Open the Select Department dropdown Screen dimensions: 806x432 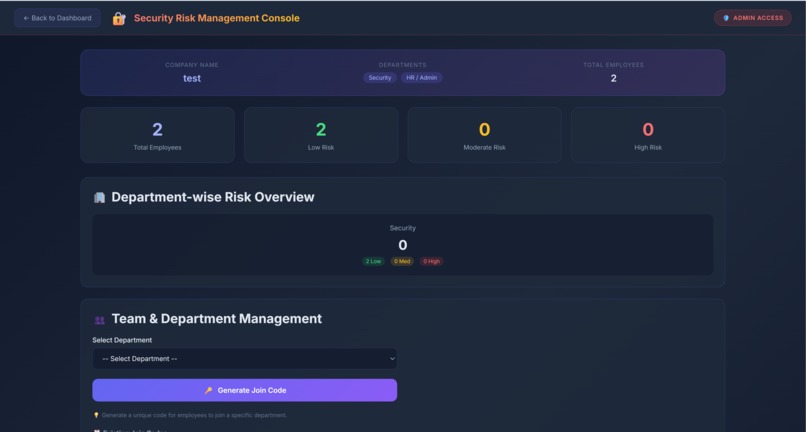tap(245, 358)
